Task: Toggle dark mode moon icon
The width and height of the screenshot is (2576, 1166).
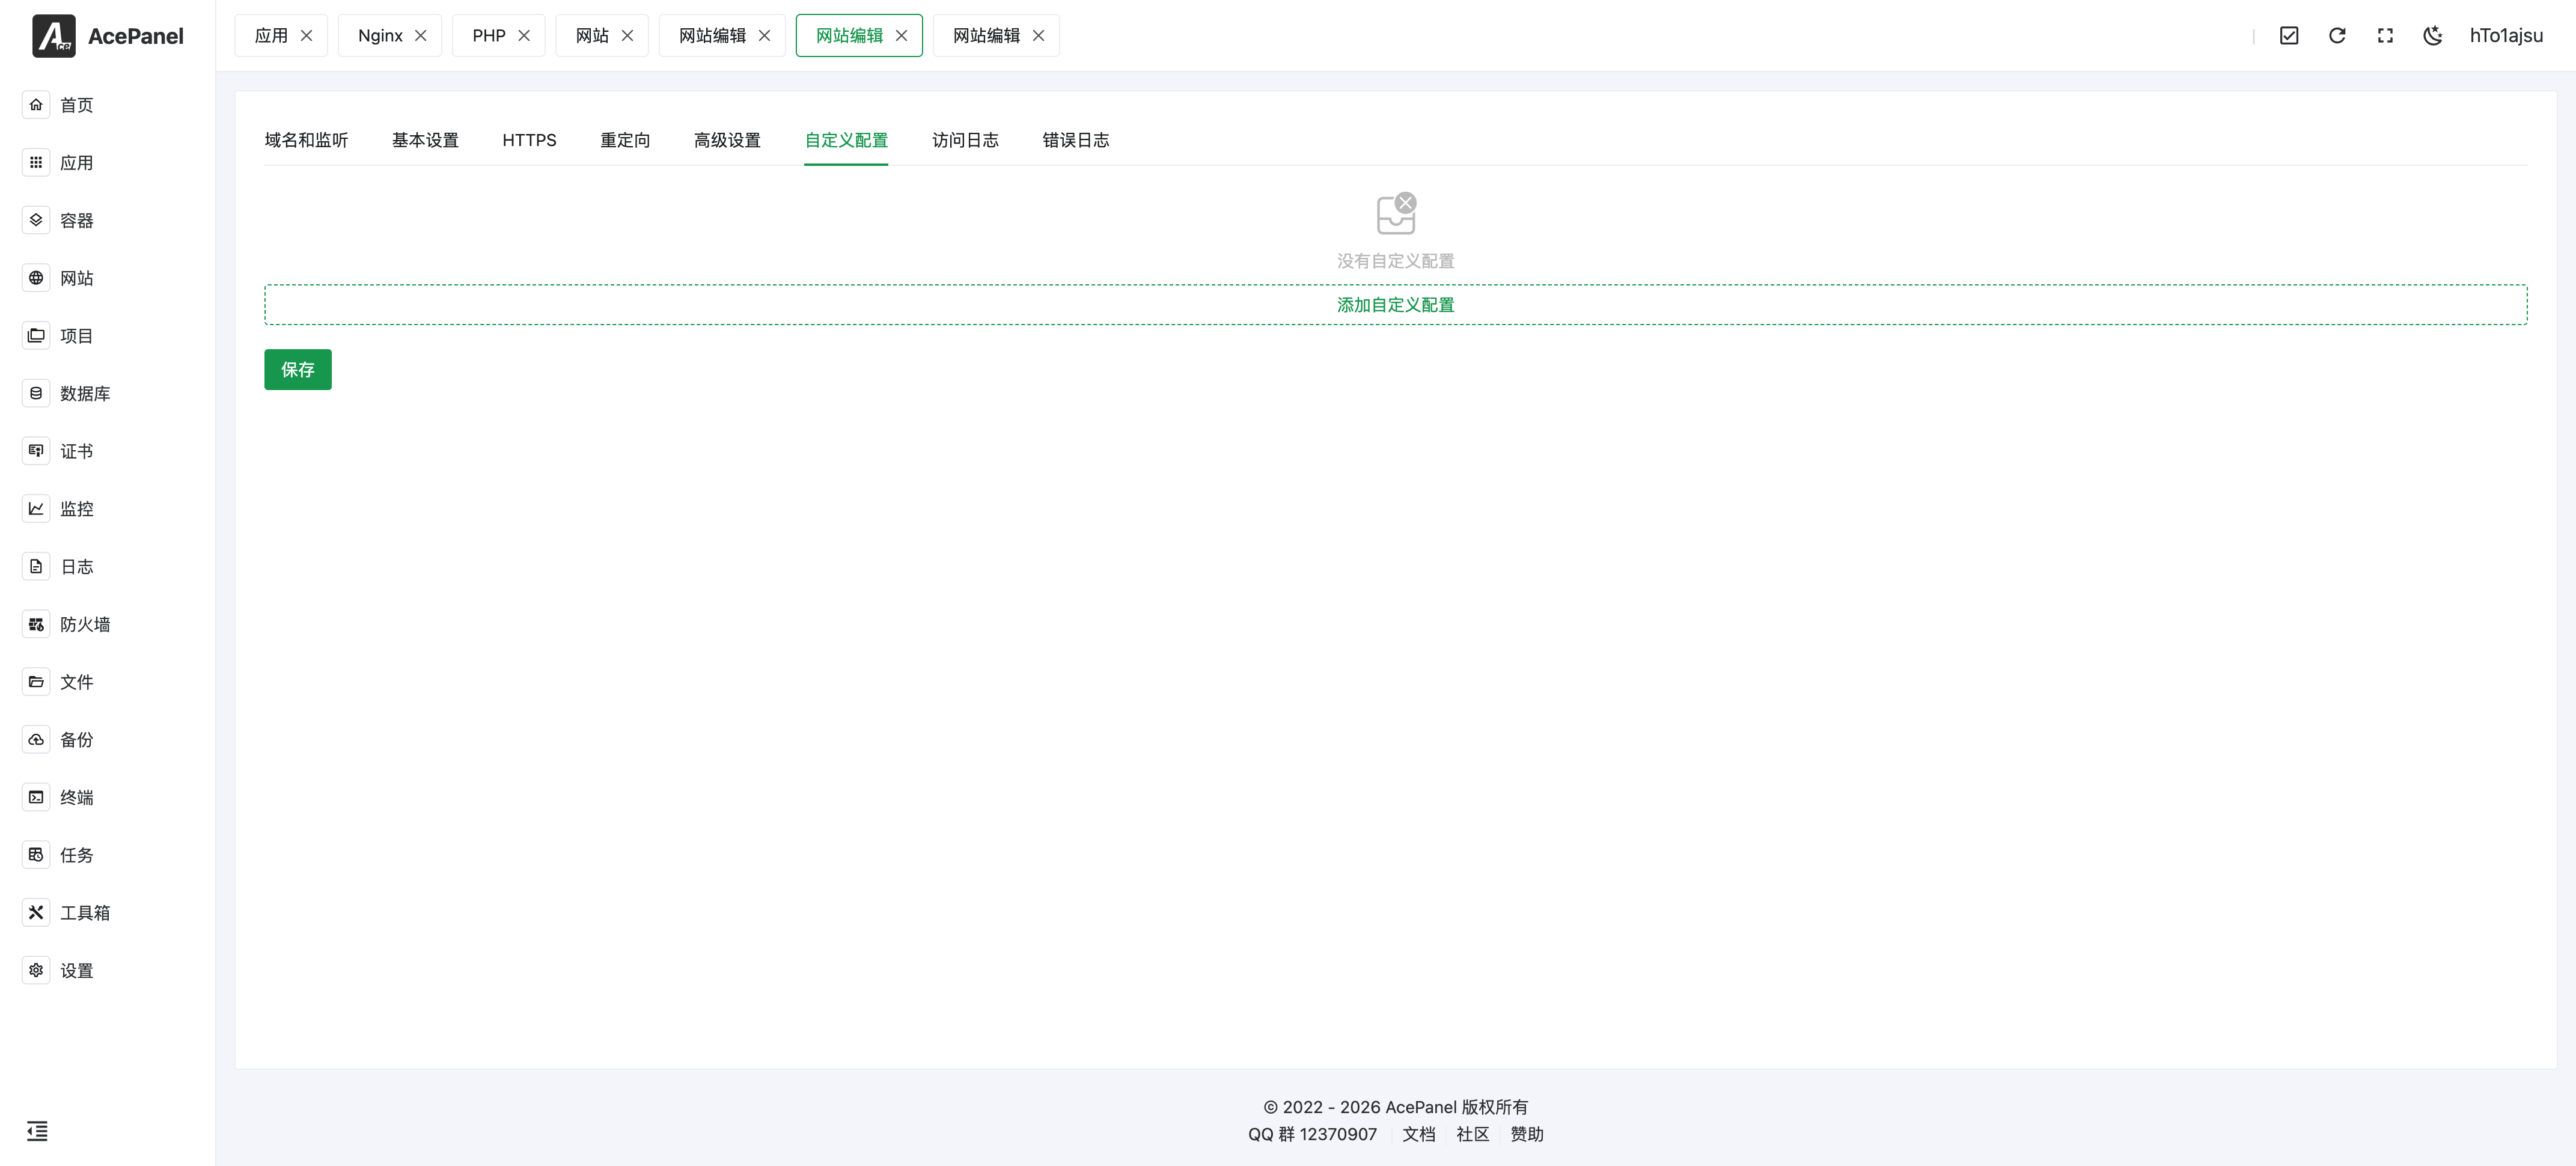Action: click(2433, 36)
